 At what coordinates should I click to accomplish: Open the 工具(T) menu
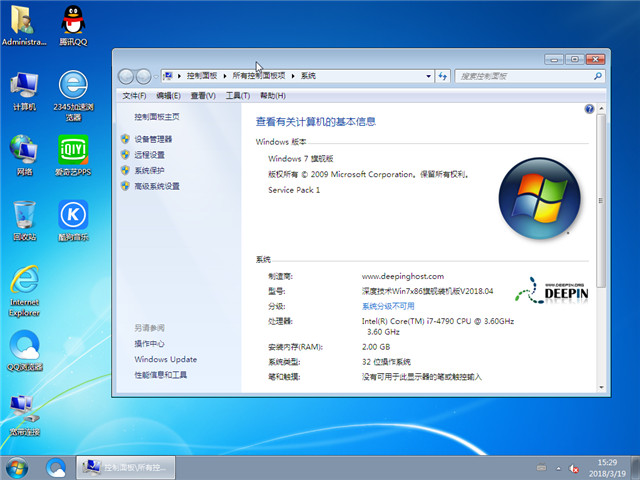coord(238,96)
